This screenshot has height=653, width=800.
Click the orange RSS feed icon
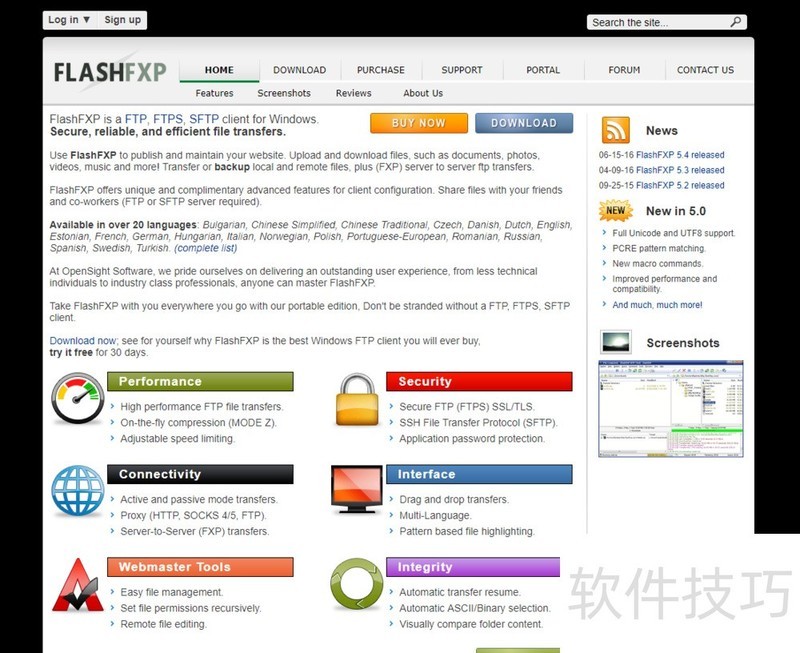[615, 130]
